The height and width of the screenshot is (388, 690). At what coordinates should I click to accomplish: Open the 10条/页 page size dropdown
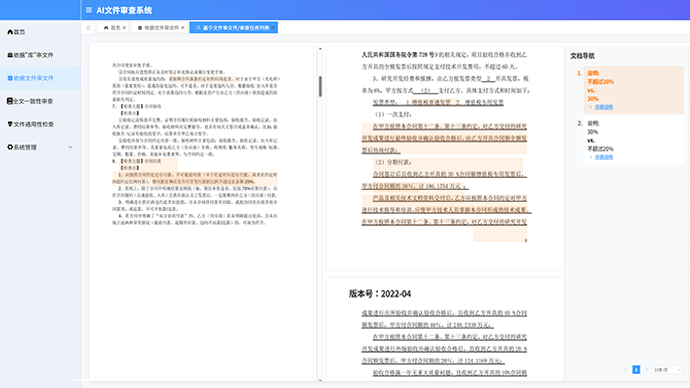668,370
